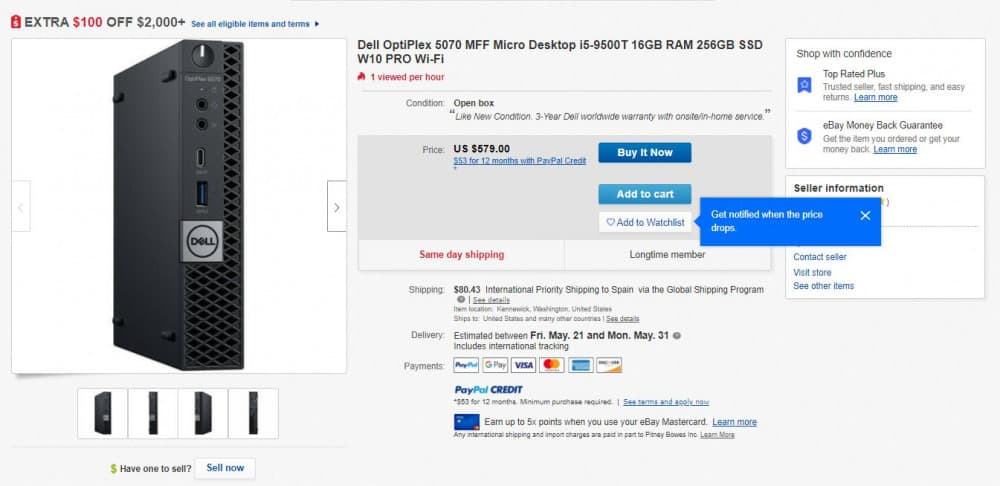Open the Contact seller link

[x=820, y=257]
